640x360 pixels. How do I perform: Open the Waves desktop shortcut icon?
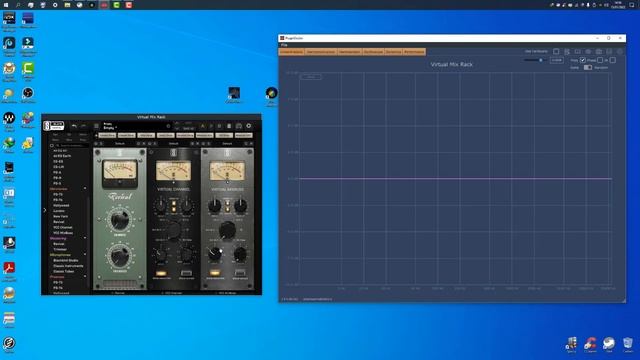9,121
